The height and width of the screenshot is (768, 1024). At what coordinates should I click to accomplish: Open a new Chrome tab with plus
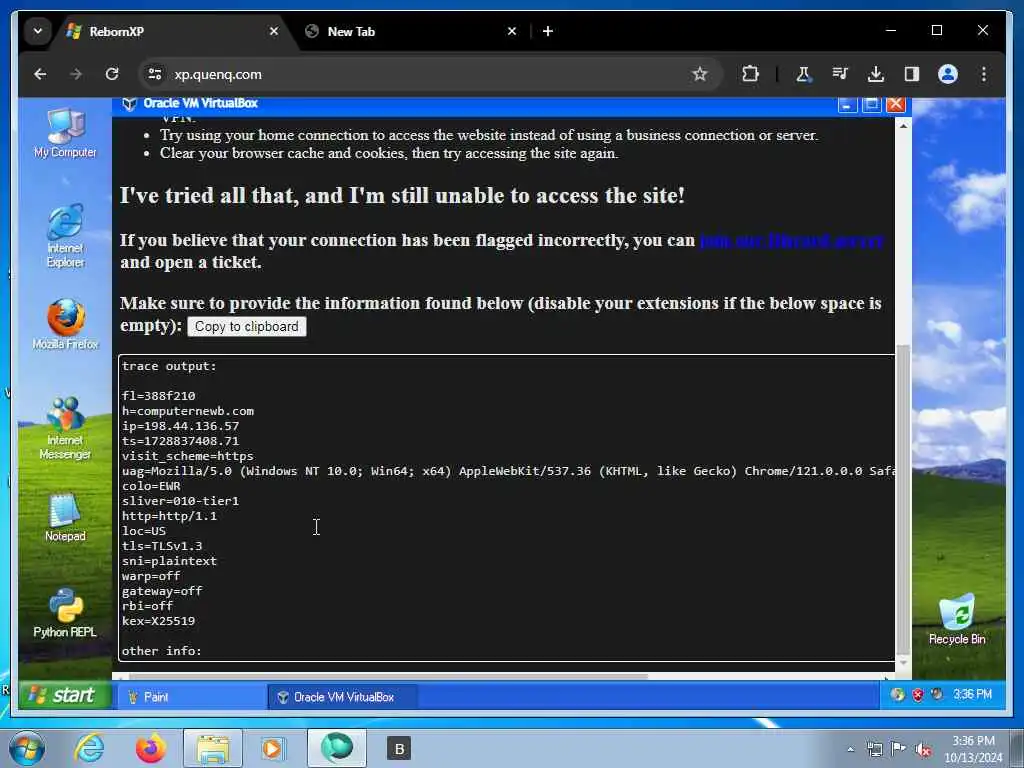[x=548, y=31]
